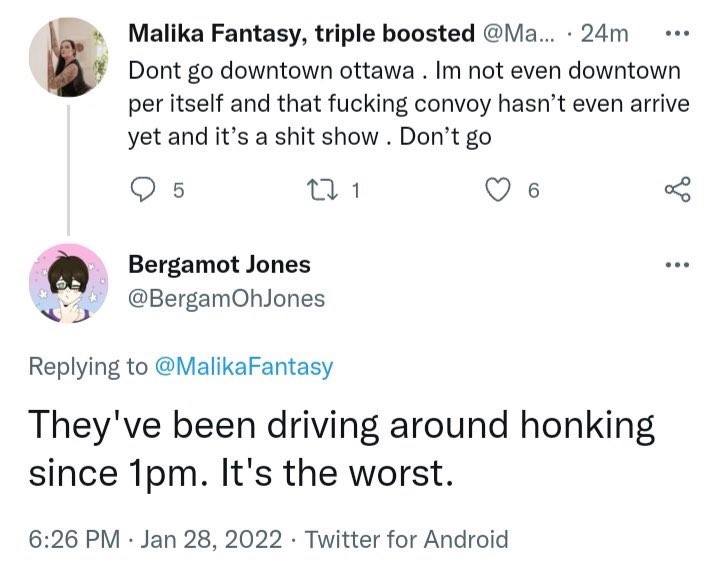This screenshot has width=717, height=574.
Task: Like the tweet with the heart icon
Action: pyautogui.click(x=497, y=190)
